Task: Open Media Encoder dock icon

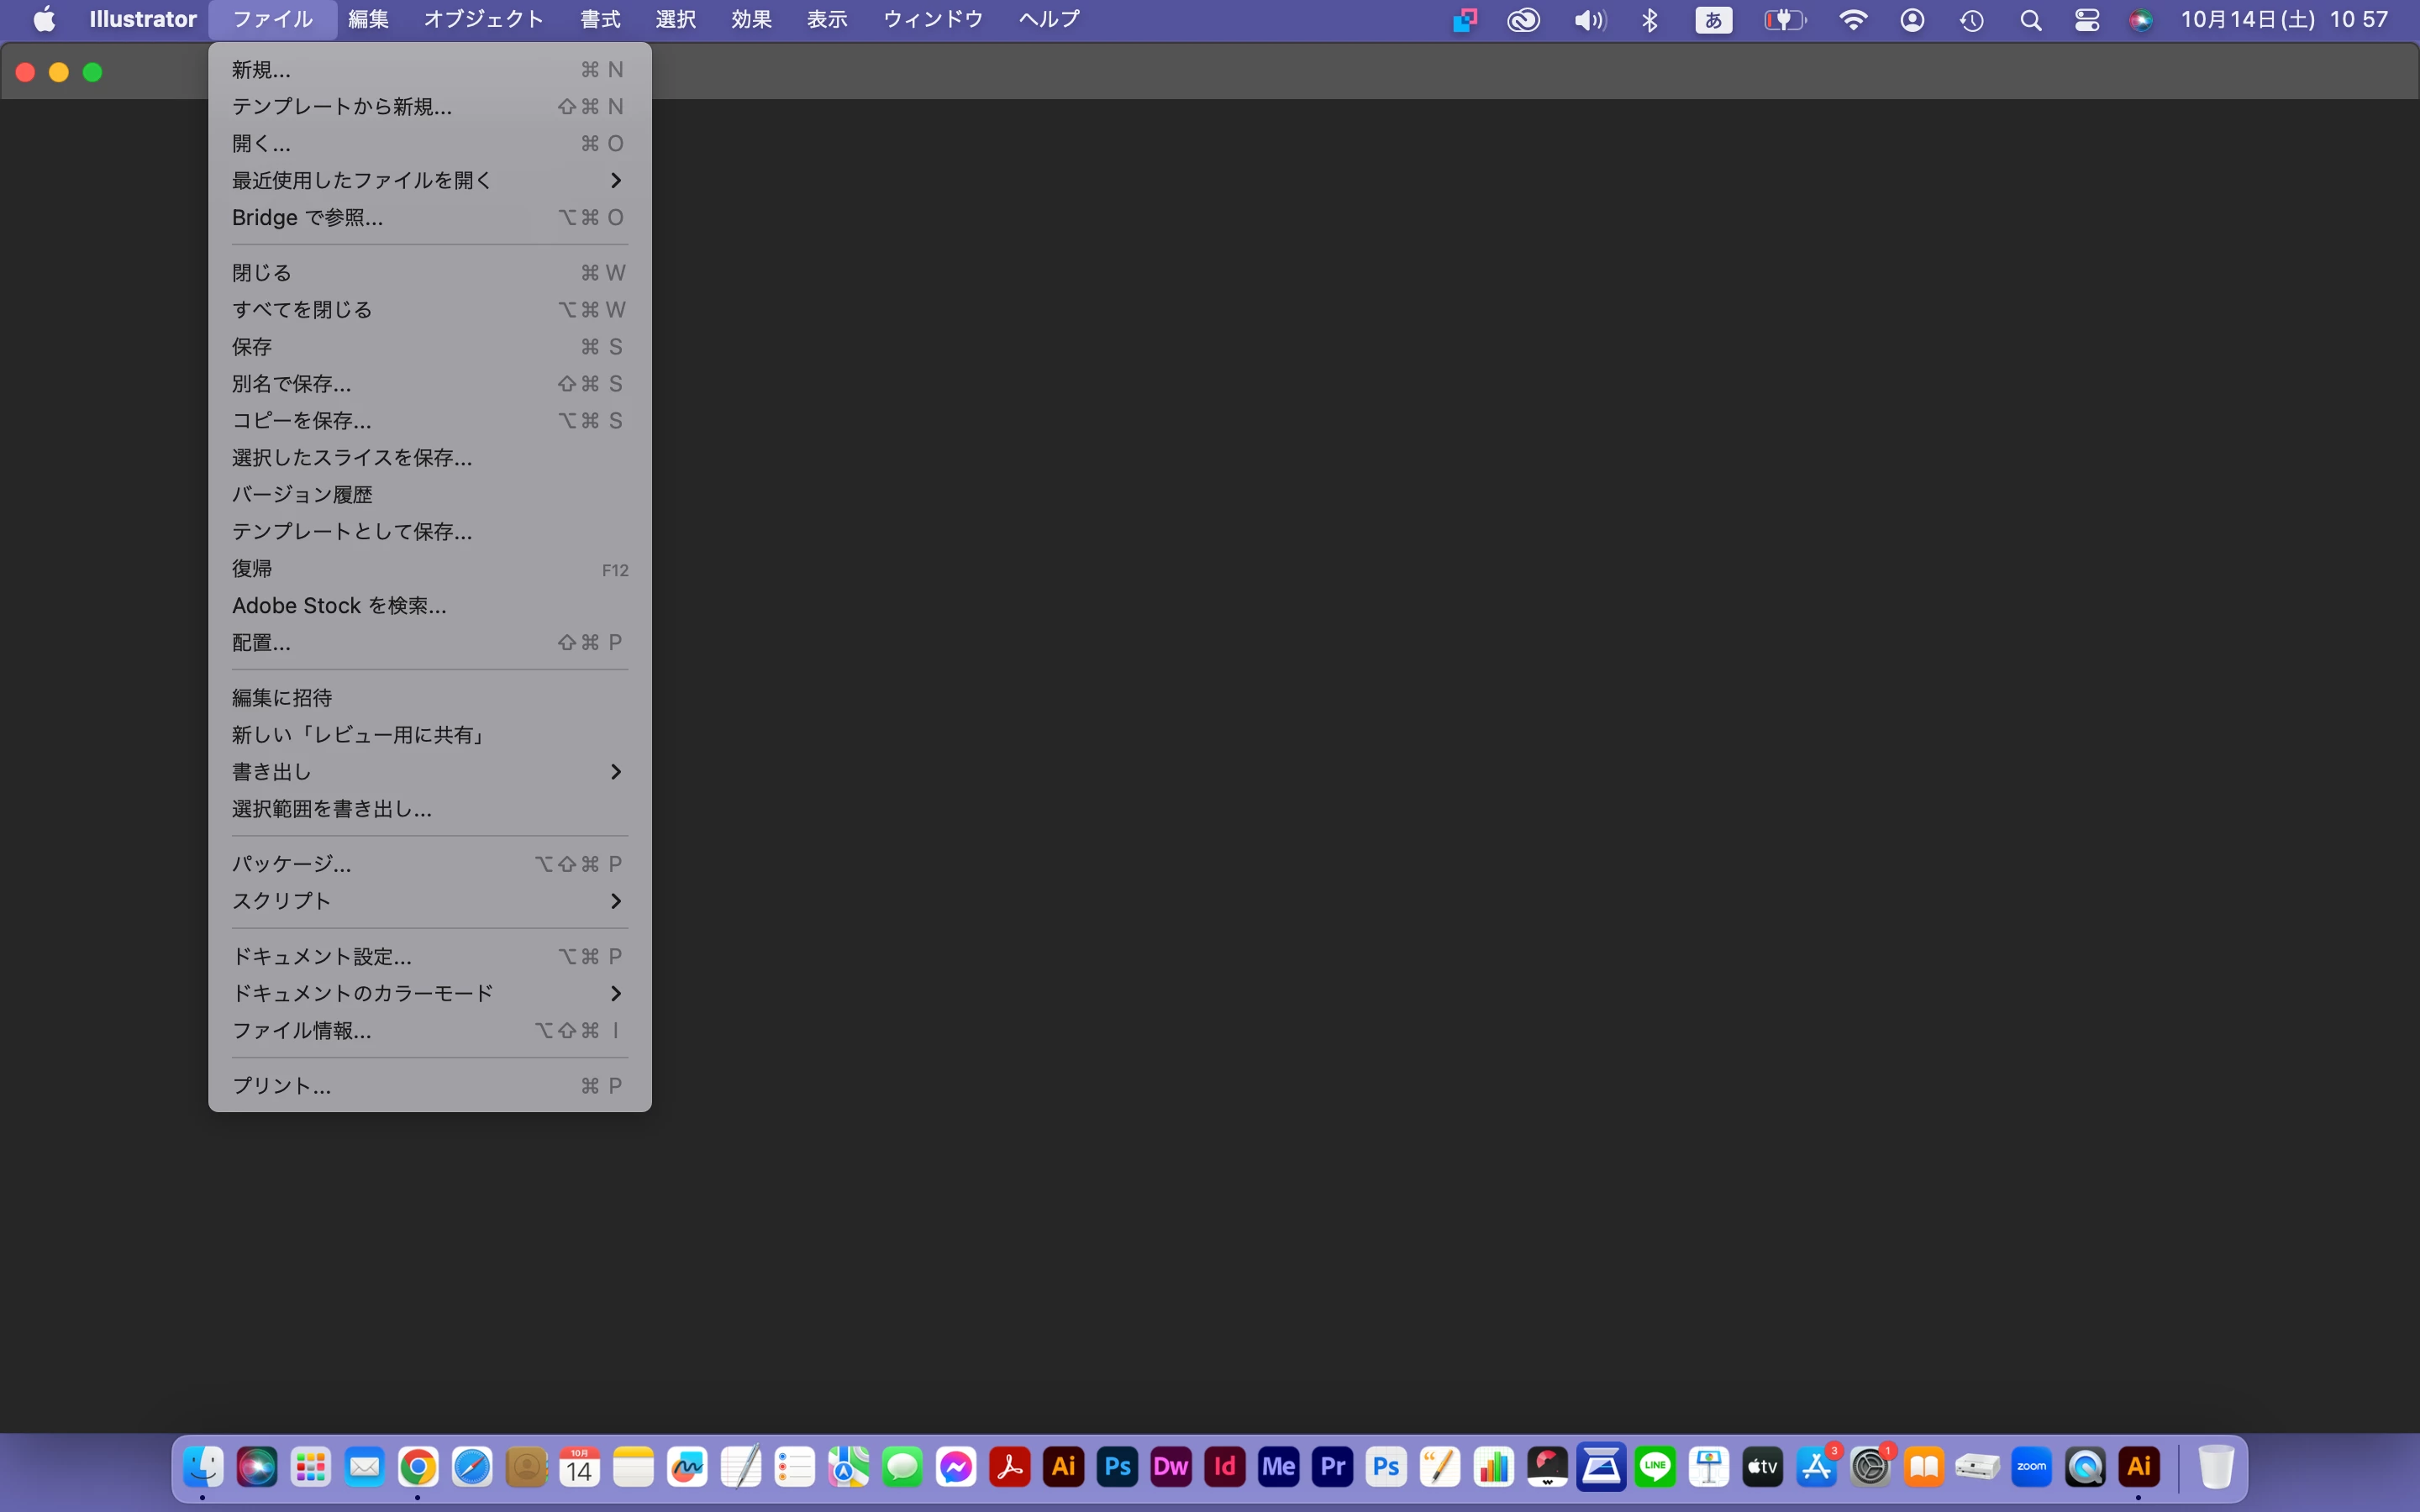Action: [1278, 1467]
